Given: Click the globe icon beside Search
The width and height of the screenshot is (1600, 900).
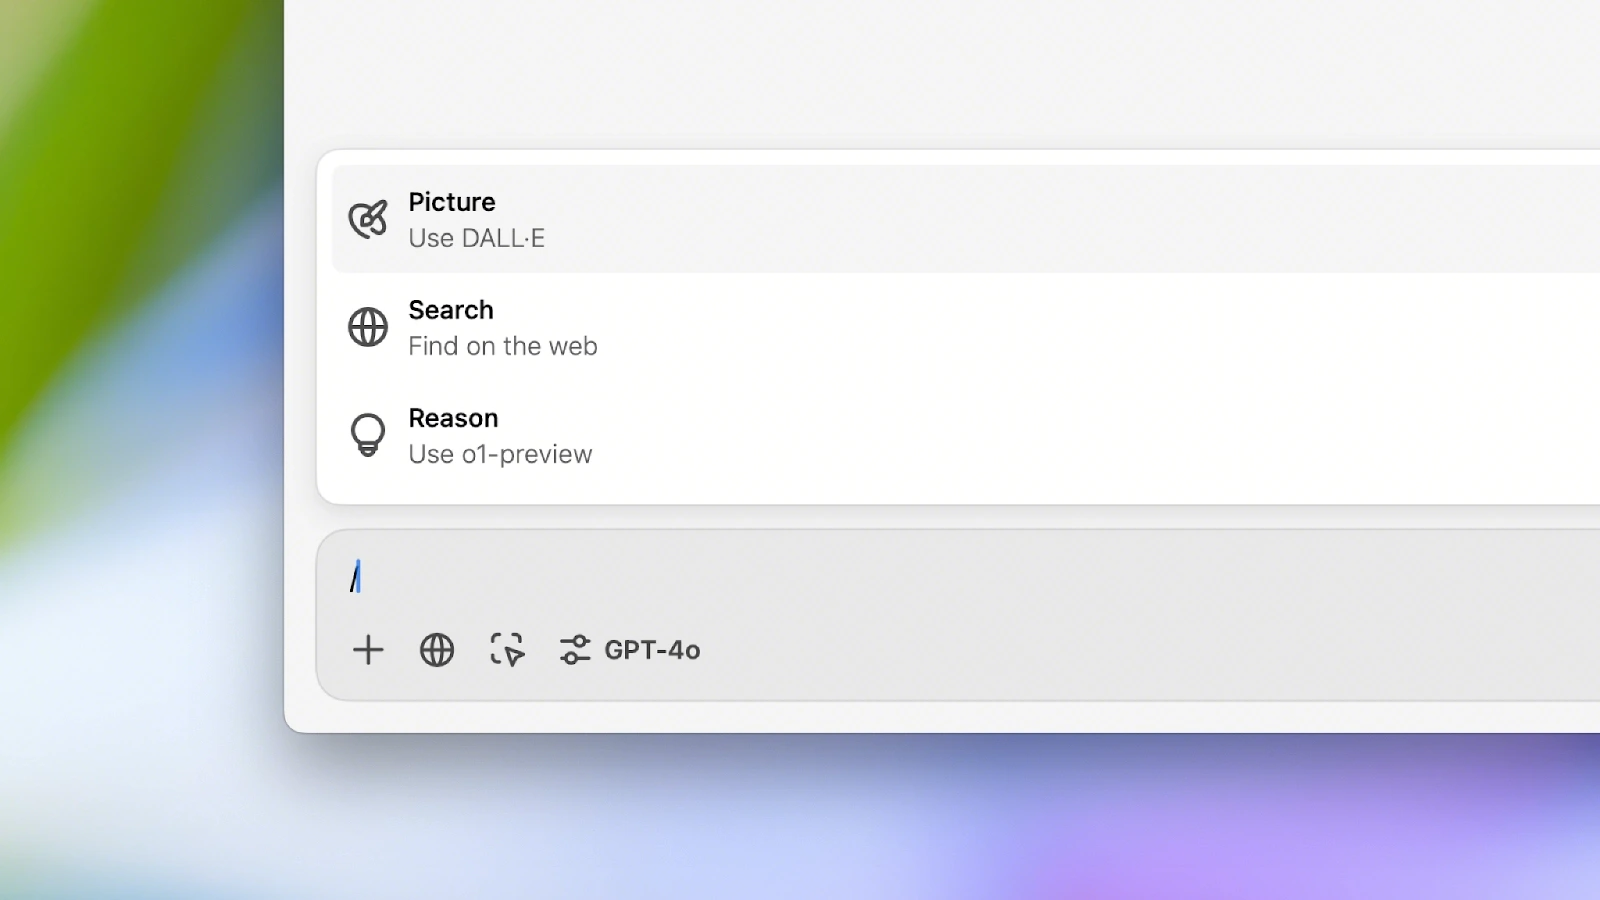Looking at the screenshot, I should click(x=367, y=327).
